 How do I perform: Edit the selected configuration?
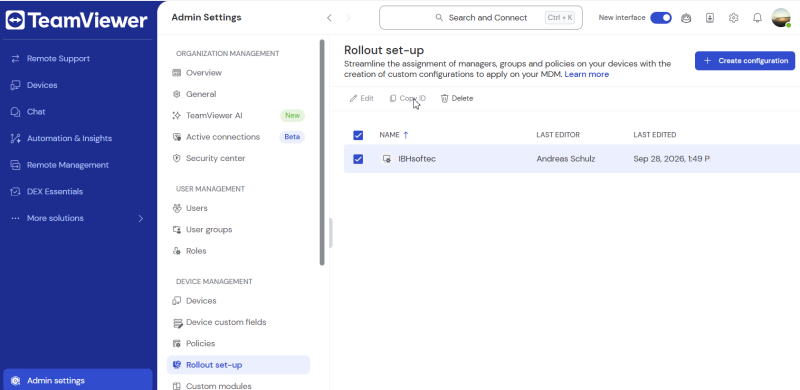pyautogui.click(x=361, y=99)
